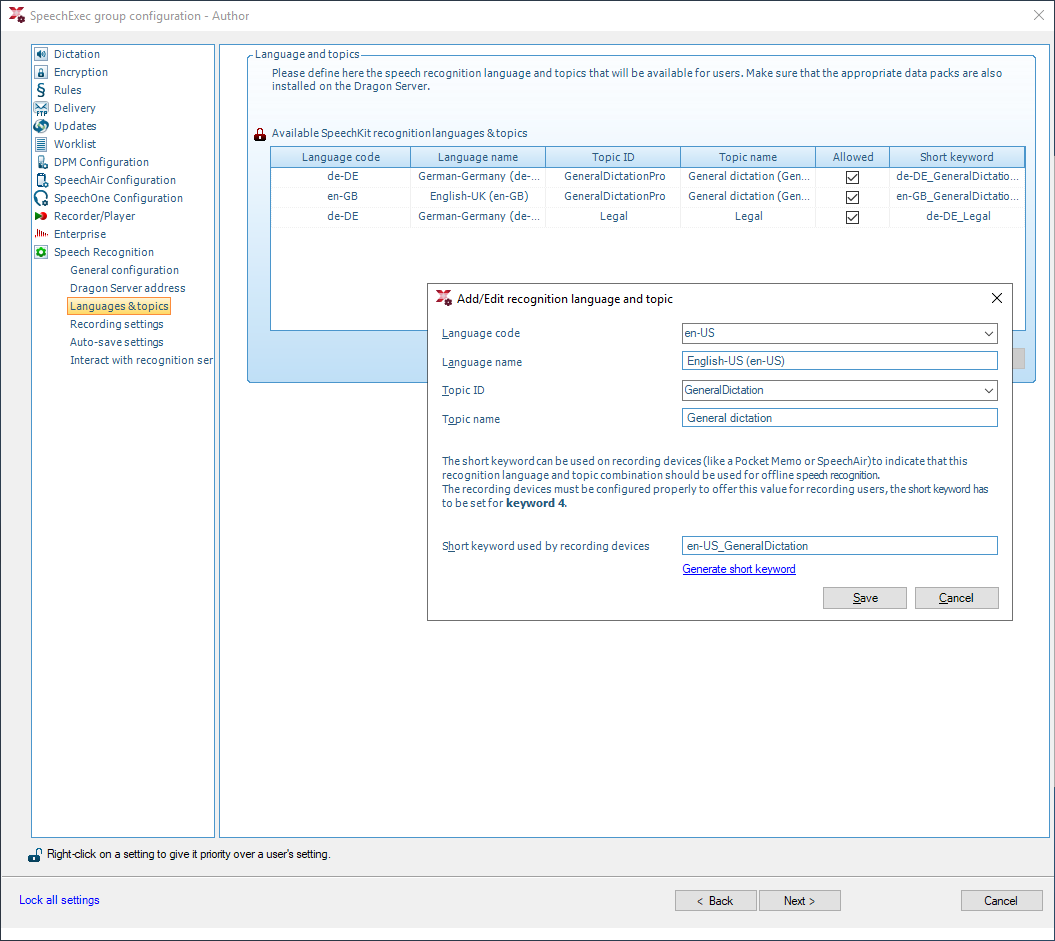Open Dragon Server address settings

click(127, 288)
